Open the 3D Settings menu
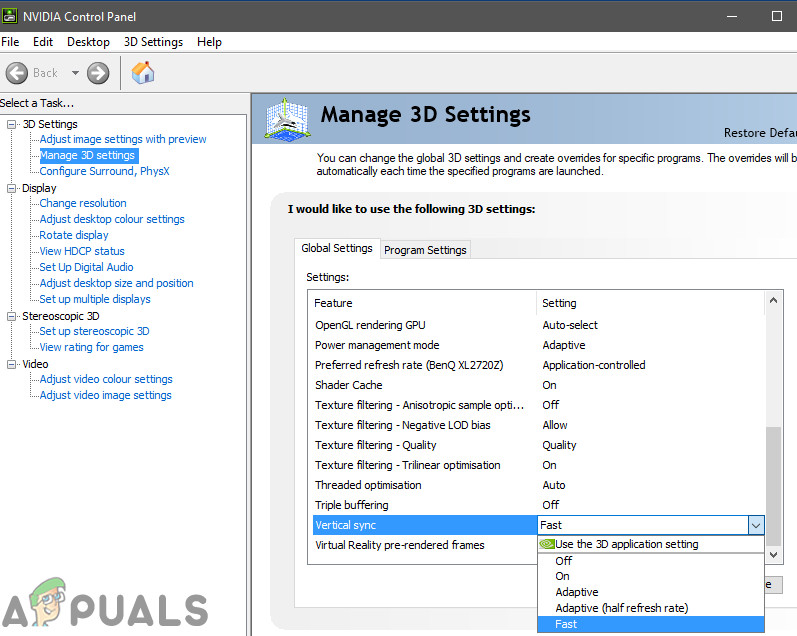Viewport: 797px width, 636px height. 154,42
